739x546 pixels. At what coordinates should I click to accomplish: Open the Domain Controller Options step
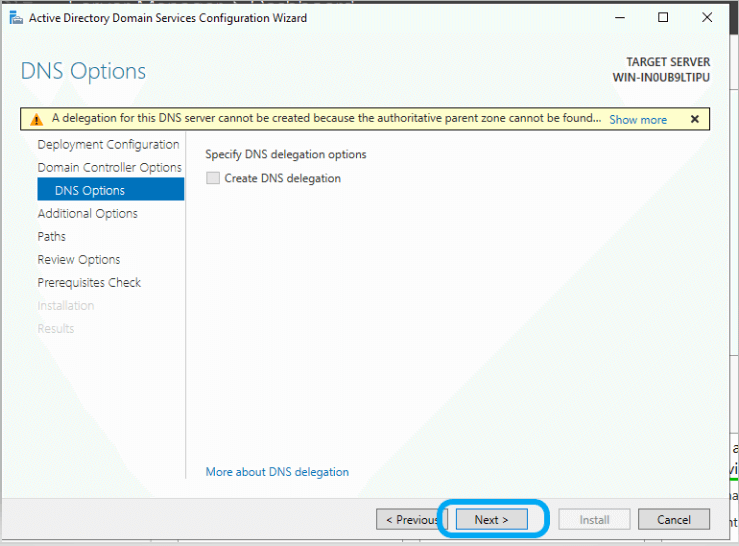109,167
